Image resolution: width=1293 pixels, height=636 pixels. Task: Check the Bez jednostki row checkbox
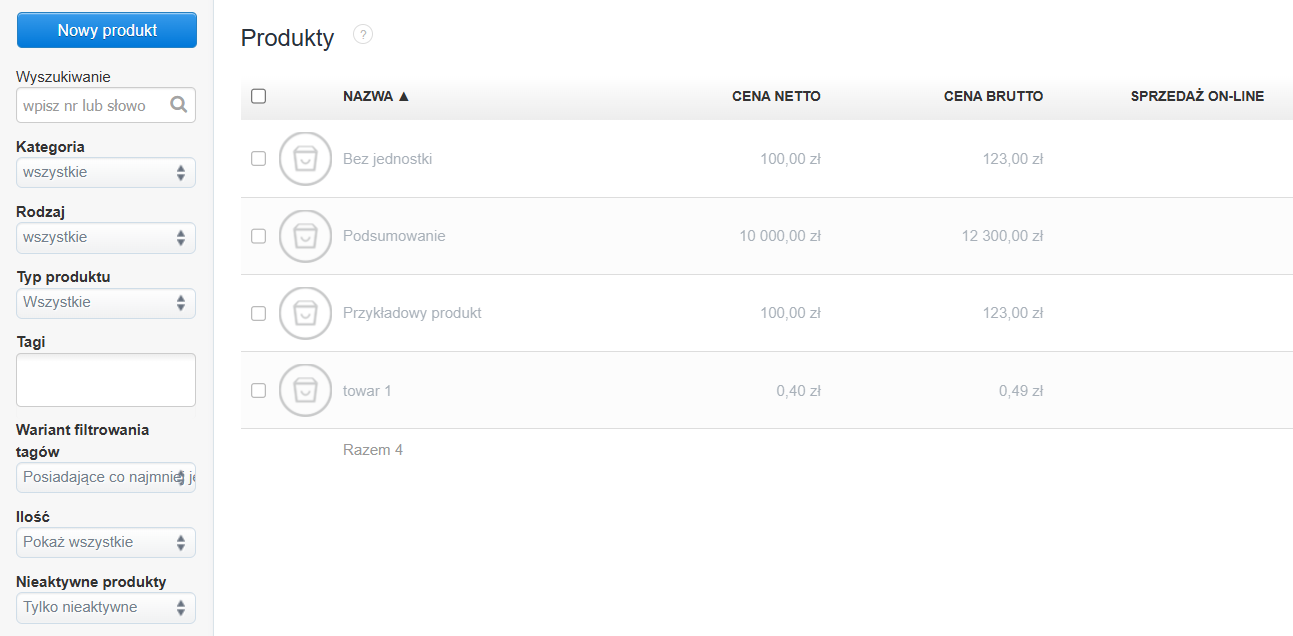point(259,158)
